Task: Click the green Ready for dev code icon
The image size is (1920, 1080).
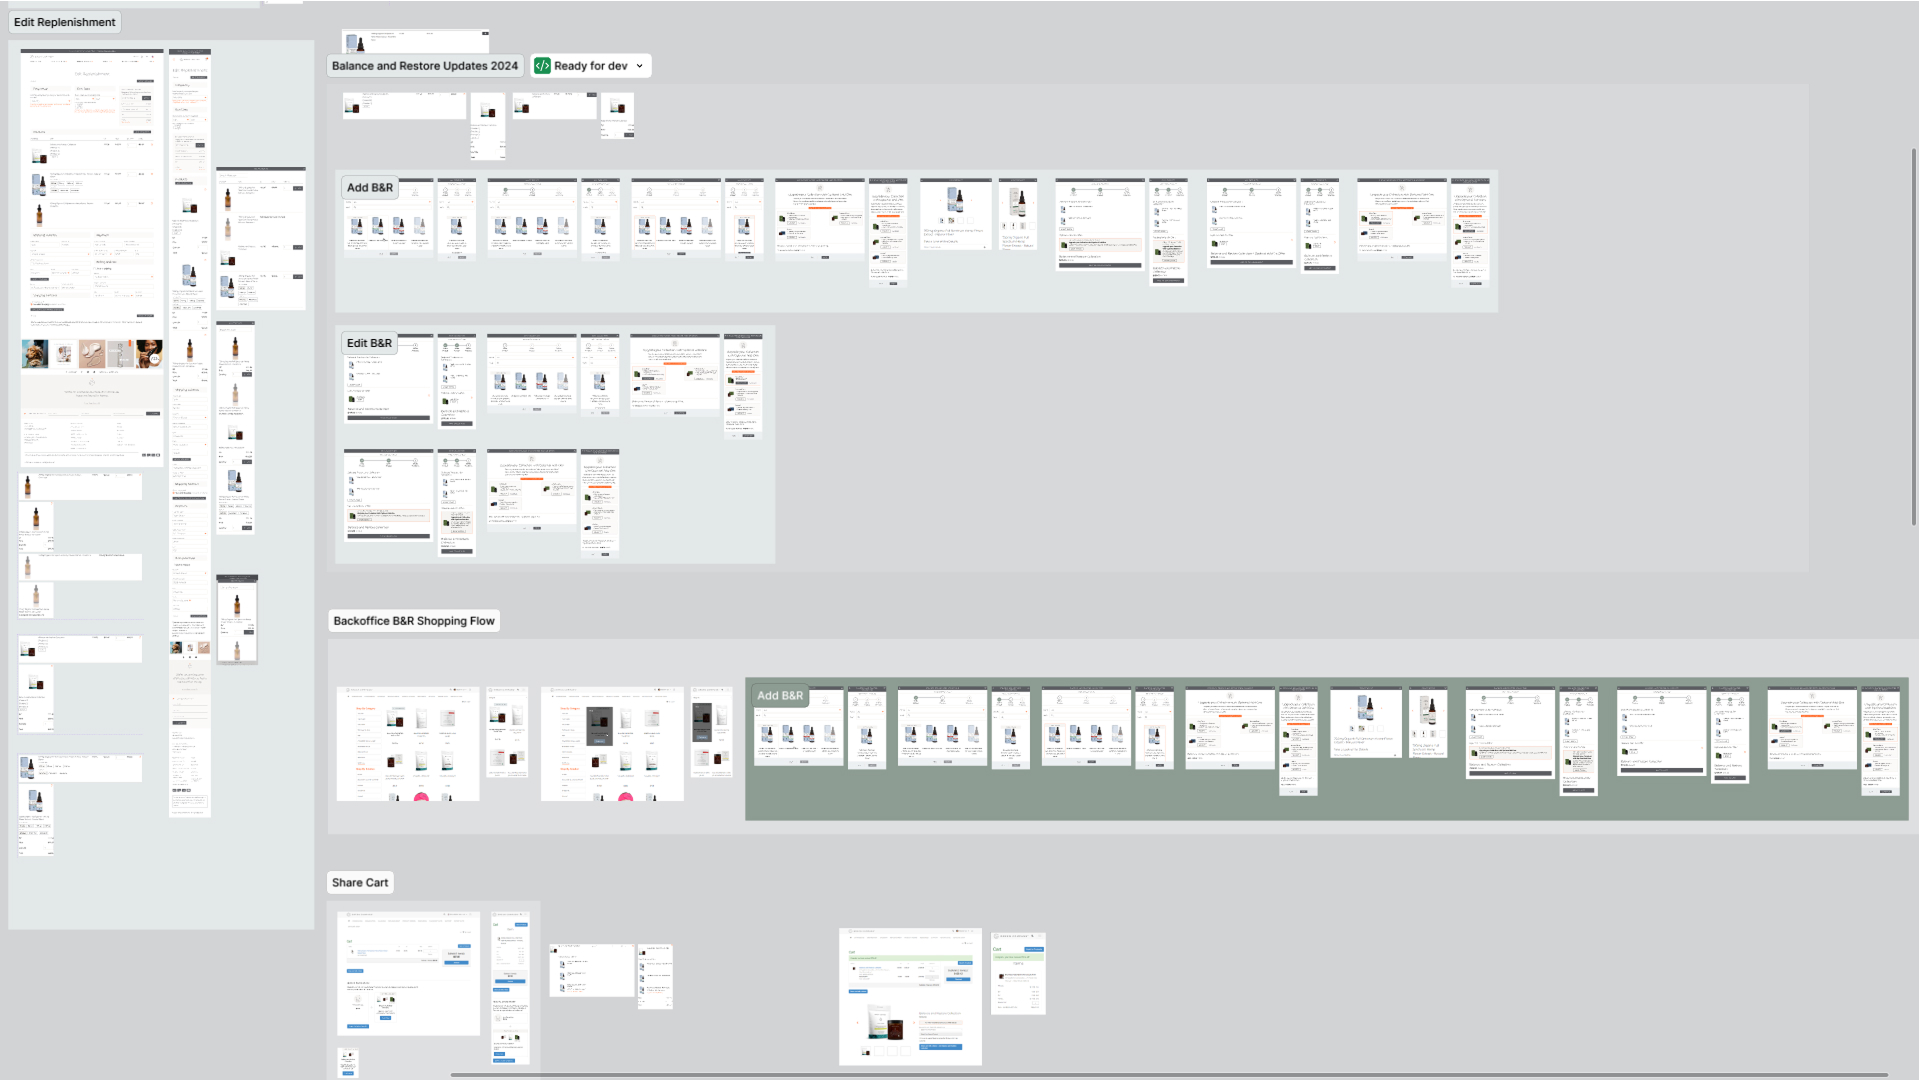Action: point(542,66)
